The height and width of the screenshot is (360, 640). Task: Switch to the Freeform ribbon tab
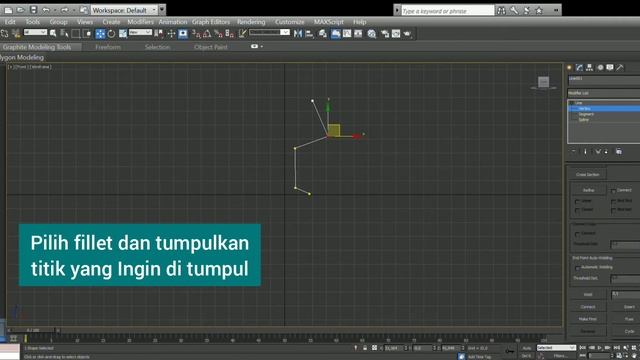point(108,47)
